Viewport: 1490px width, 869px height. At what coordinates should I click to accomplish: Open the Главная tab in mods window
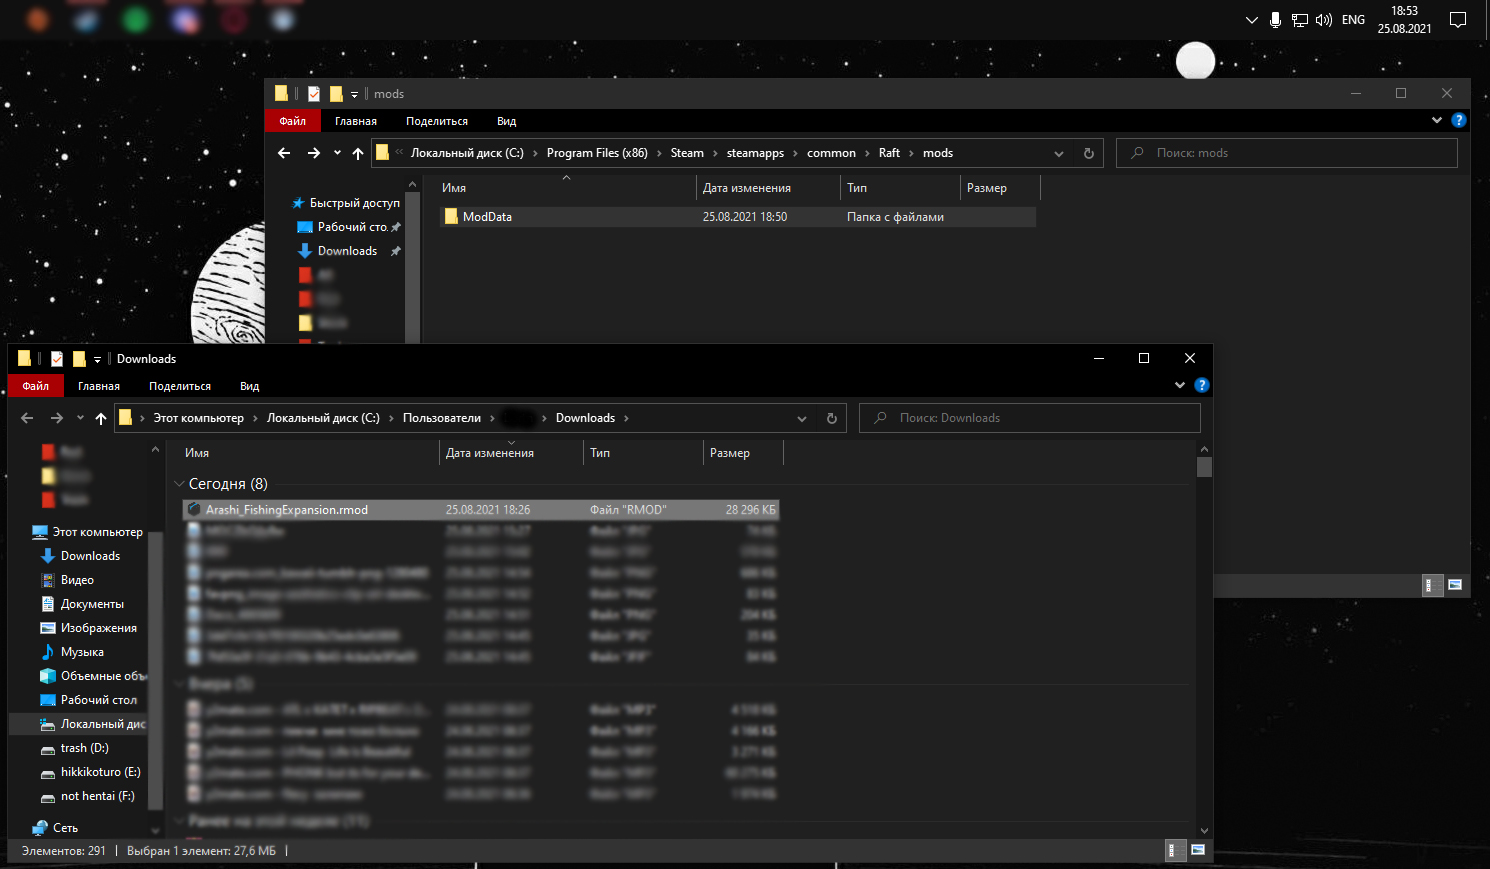[356, 121]
